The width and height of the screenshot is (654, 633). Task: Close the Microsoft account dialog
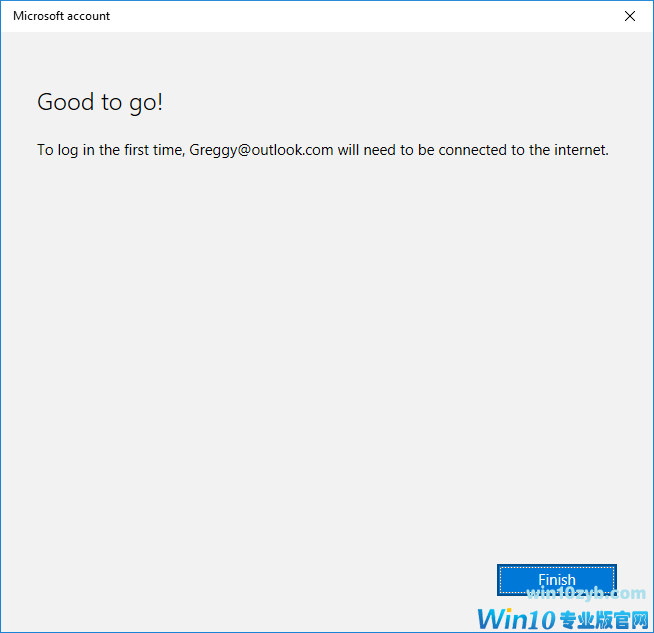point(629,16)
